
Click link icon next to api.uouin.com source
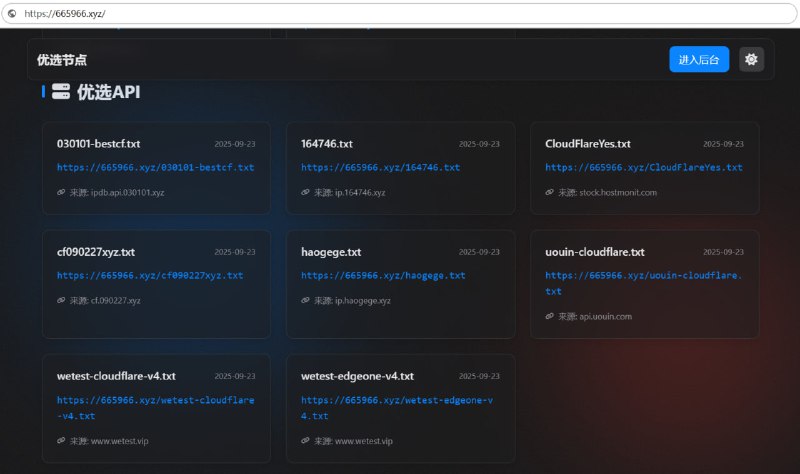550,316
